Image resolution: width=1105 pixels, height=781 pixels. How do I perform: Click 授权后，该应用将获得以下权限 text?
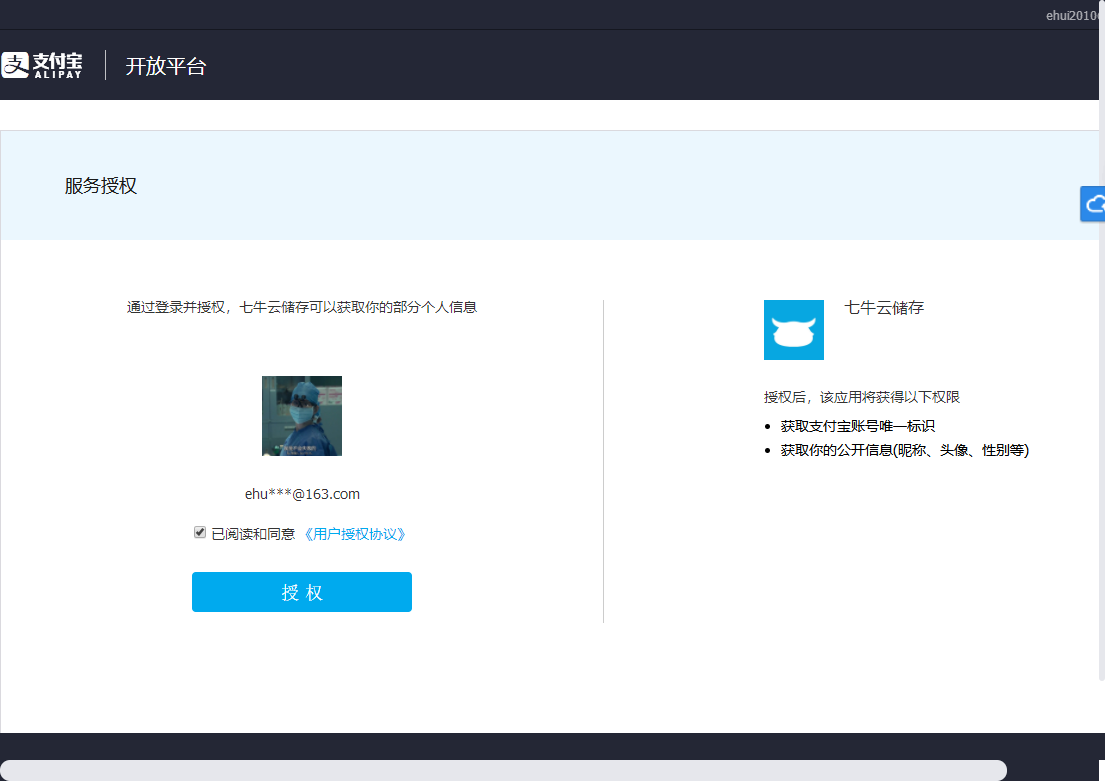(x=862, y=398)
